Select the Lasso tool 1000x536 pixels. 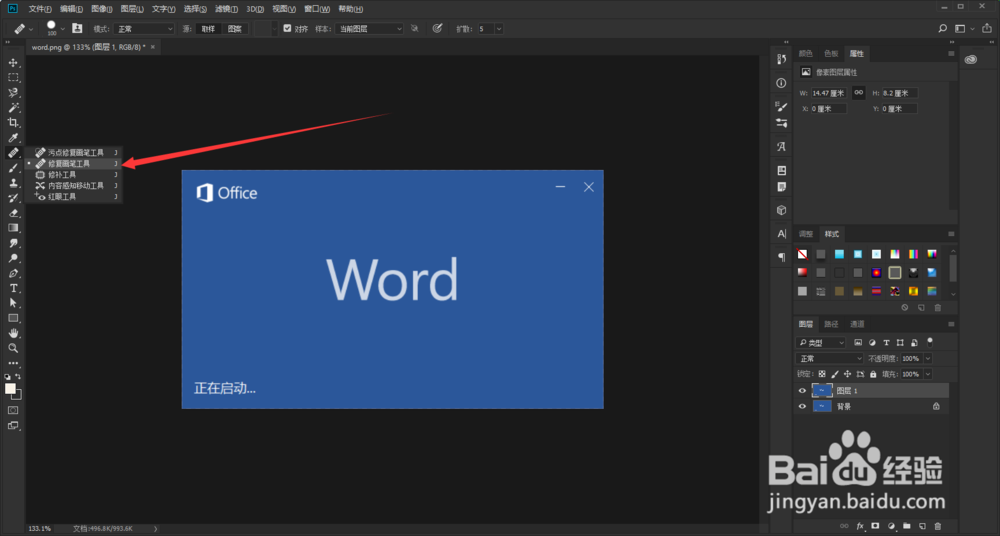(x=13, y=93)
